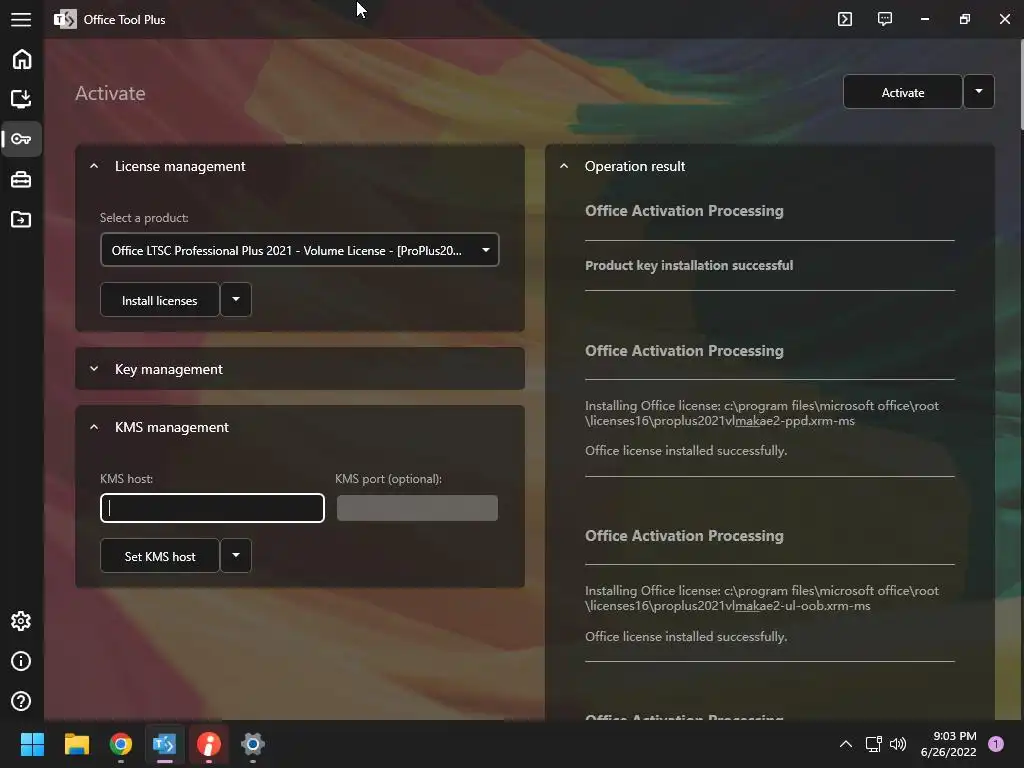Click the proplus2021vlmakae2-ul-oob.xrm-ms license path

point(761,598)
